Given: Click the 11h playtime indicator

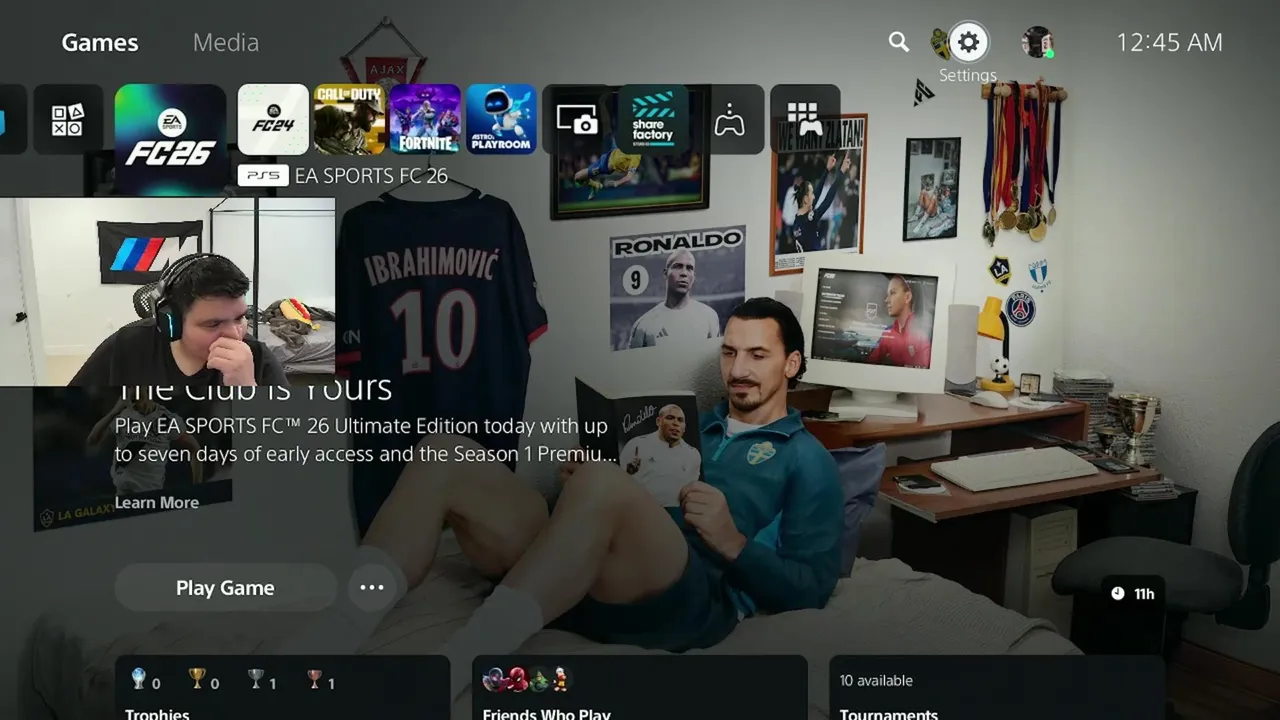Looking at the screenshot, I should point(1132,594).
